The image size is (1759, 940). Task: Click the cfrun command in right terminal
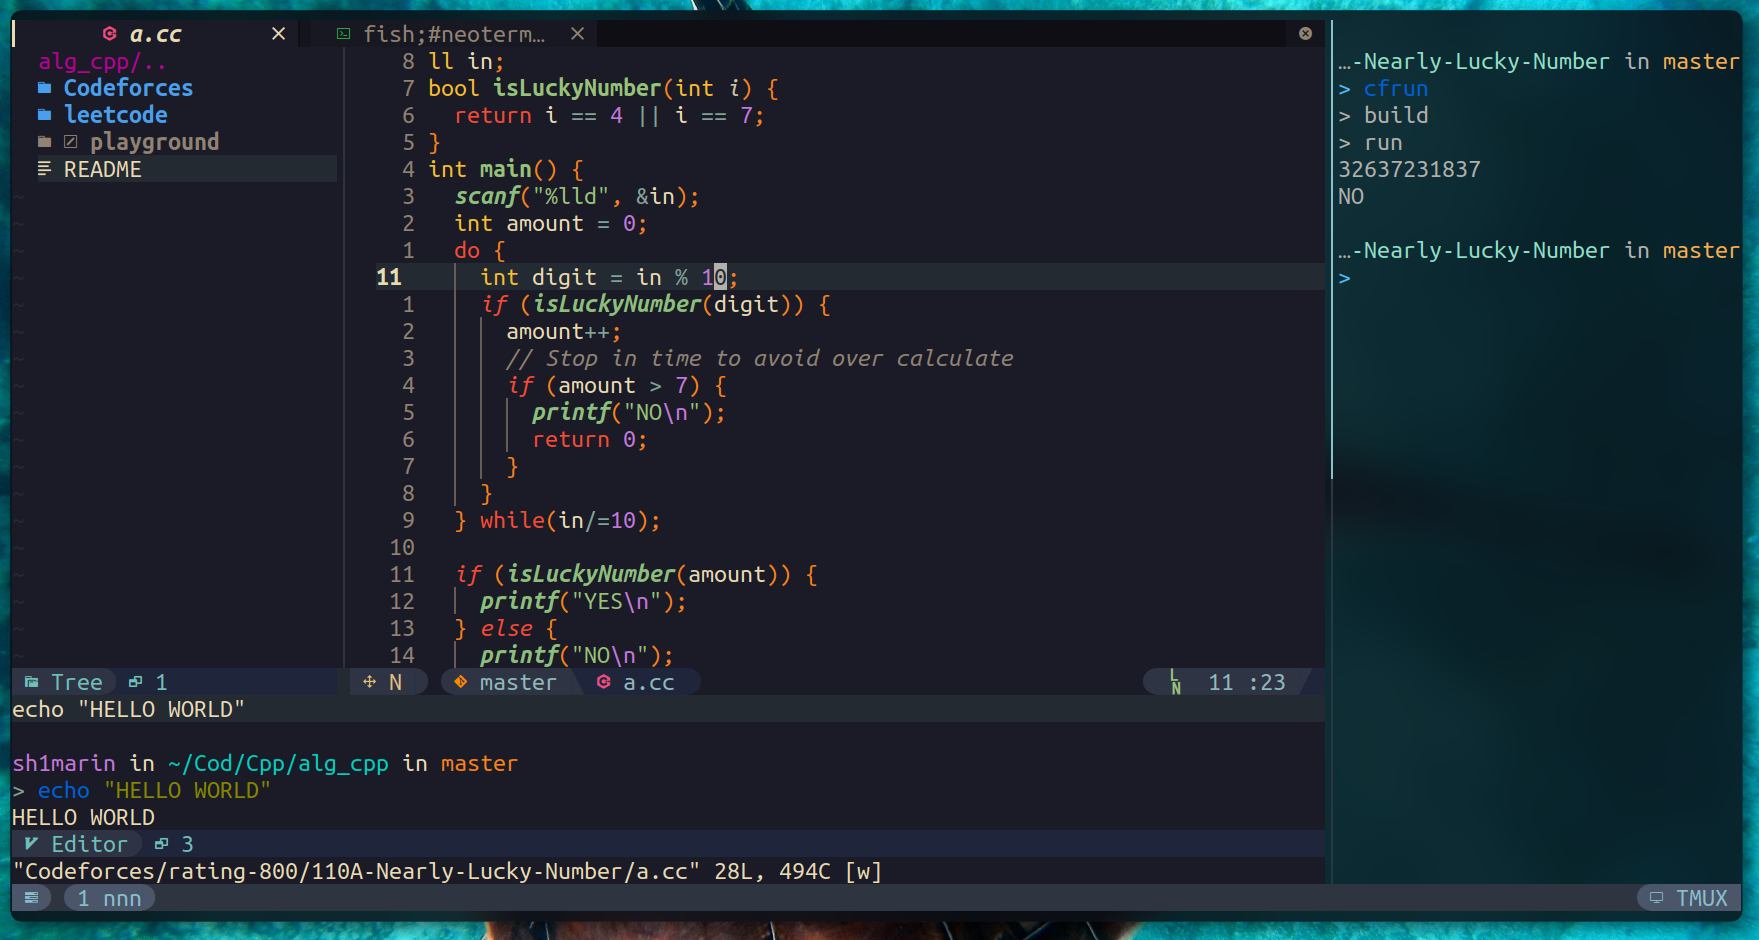1396,88
